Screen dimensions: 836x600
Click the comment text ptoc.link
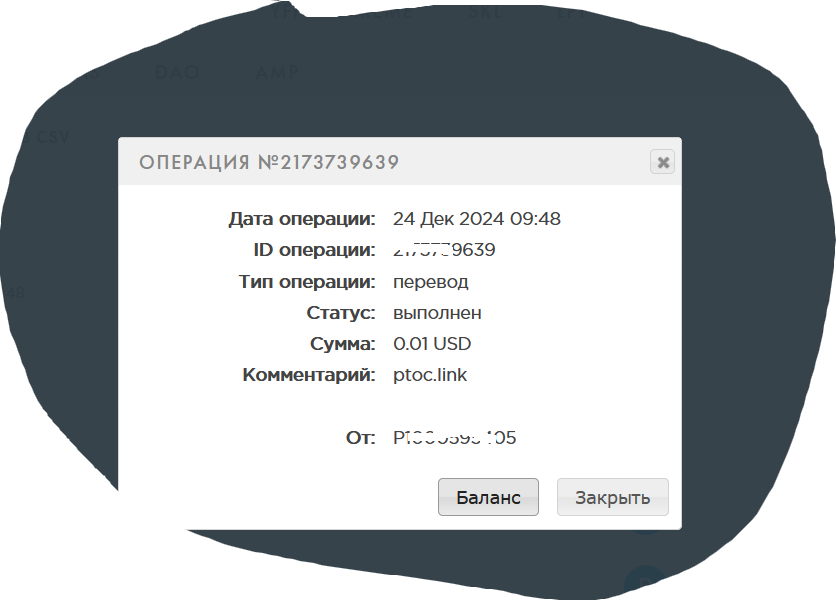click(430, 375)
